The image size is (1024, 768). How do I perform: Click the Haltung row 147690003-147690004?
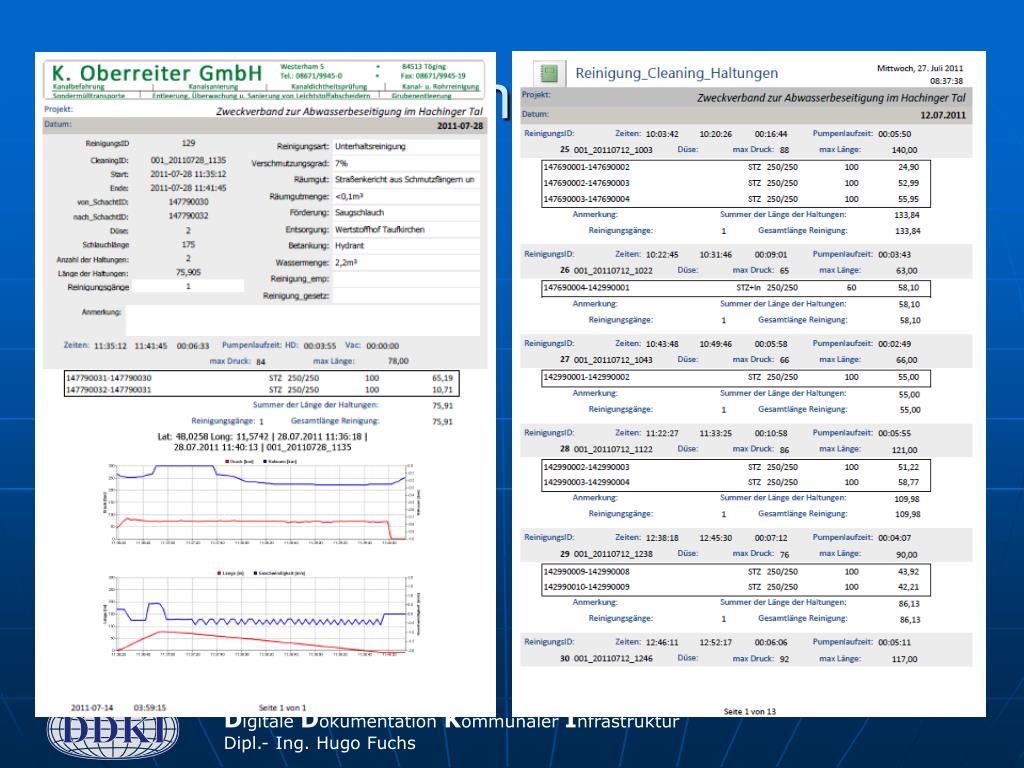click(x=736, y=199)
